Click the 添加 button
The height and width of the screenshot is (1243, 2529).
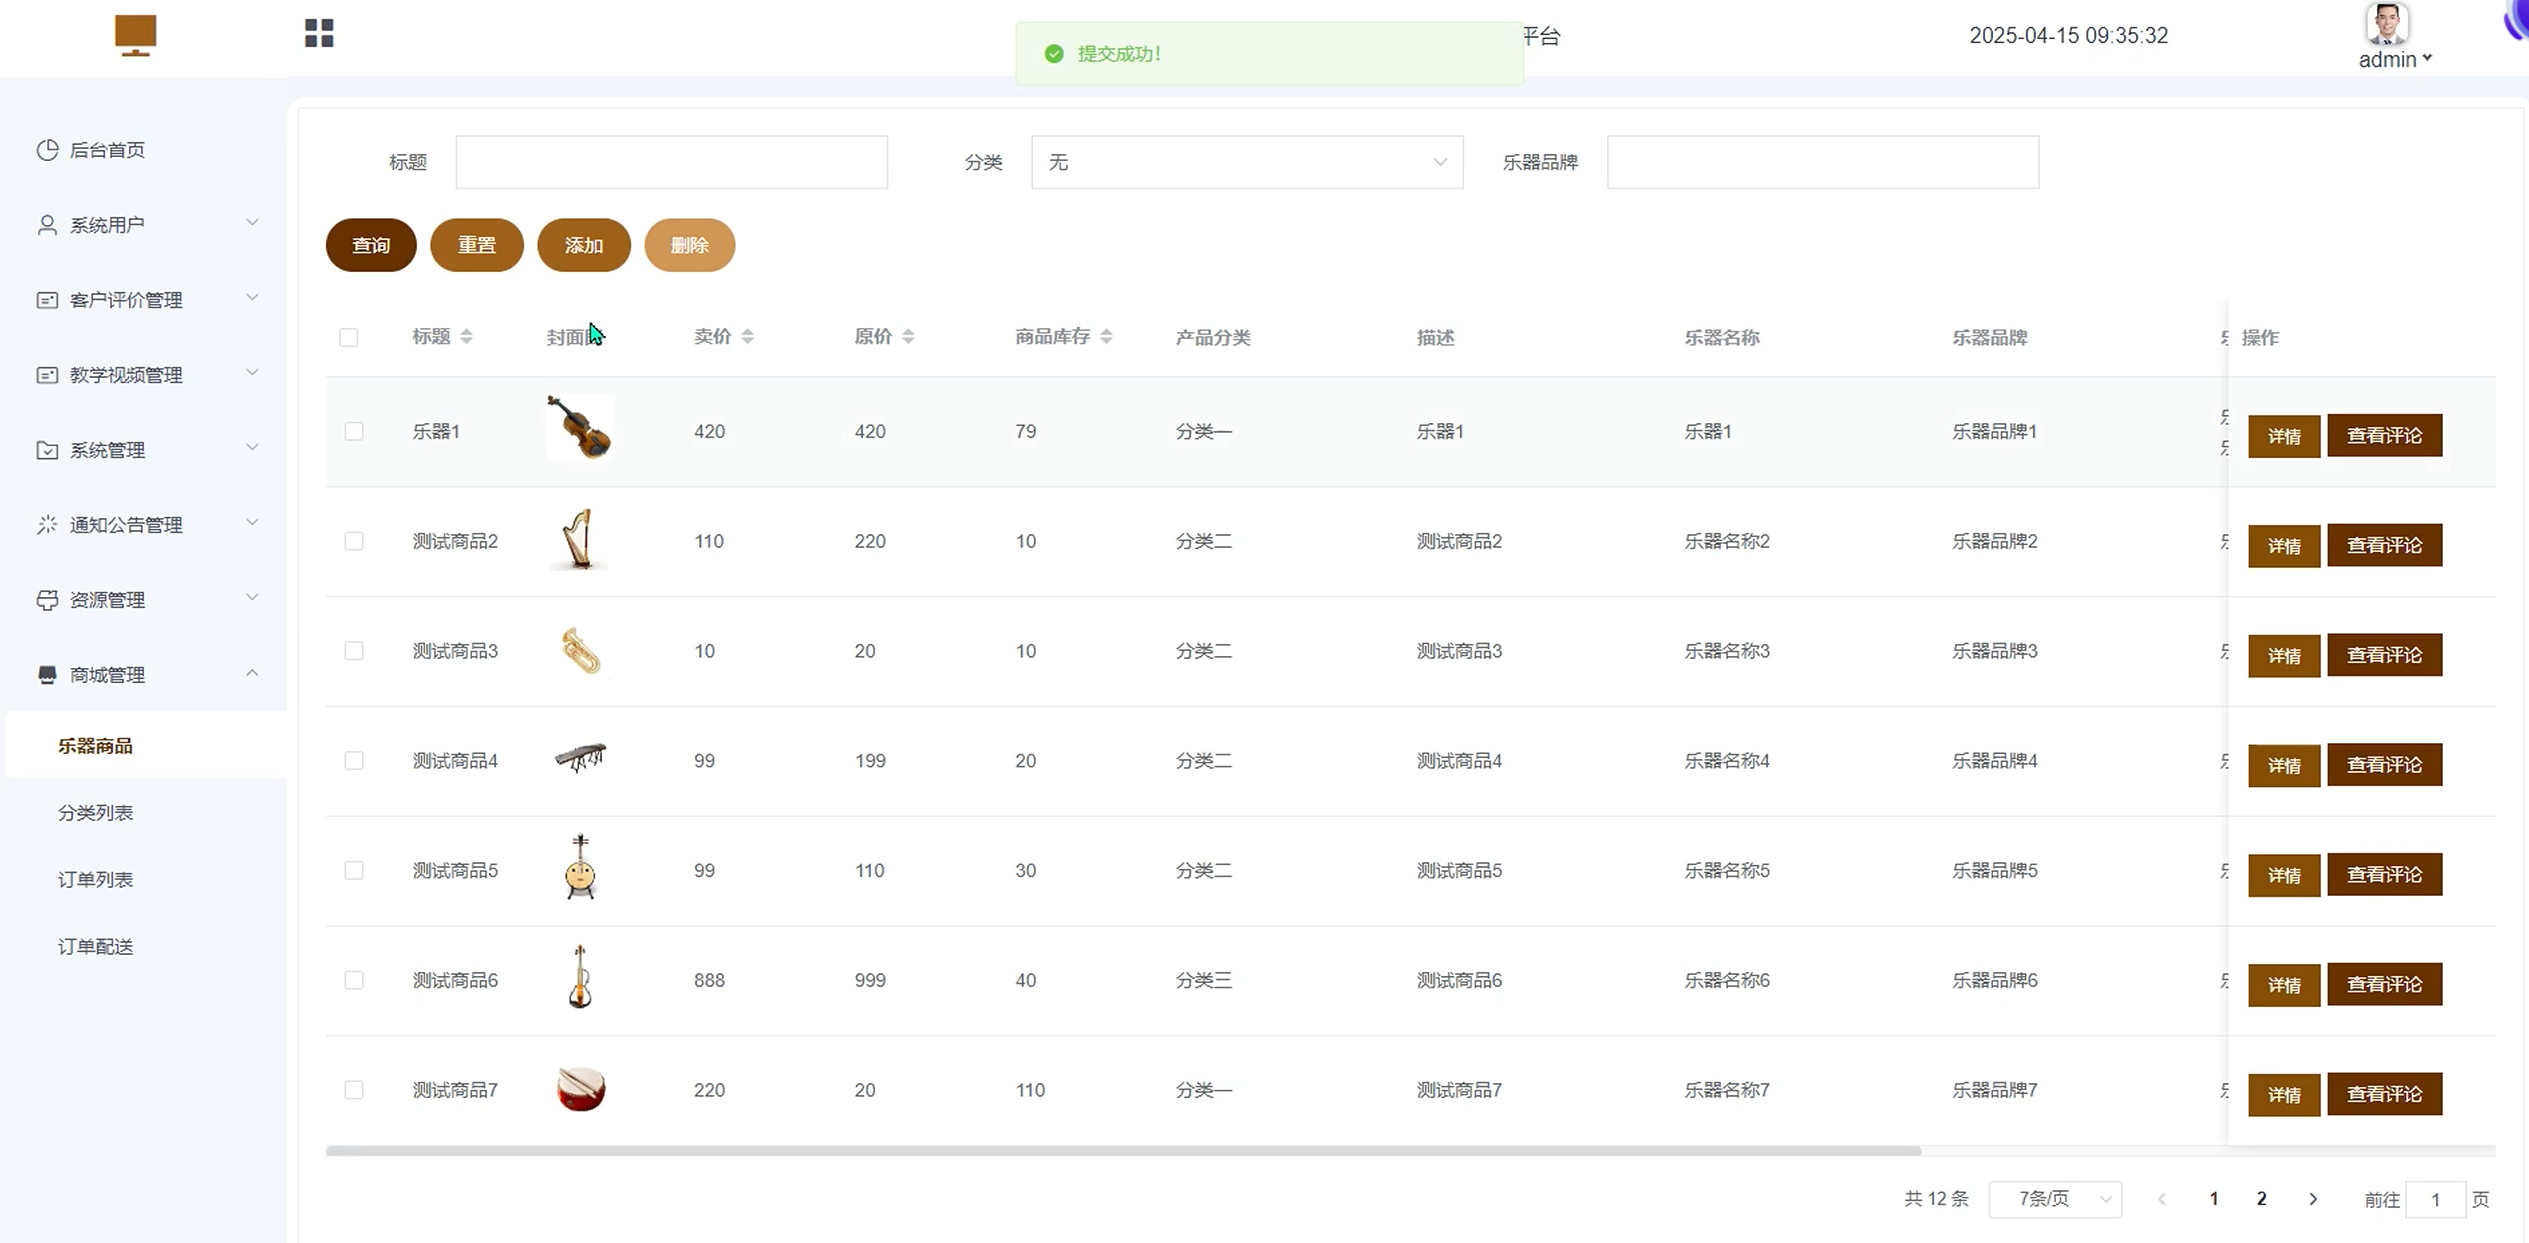(x=584, y=245)
